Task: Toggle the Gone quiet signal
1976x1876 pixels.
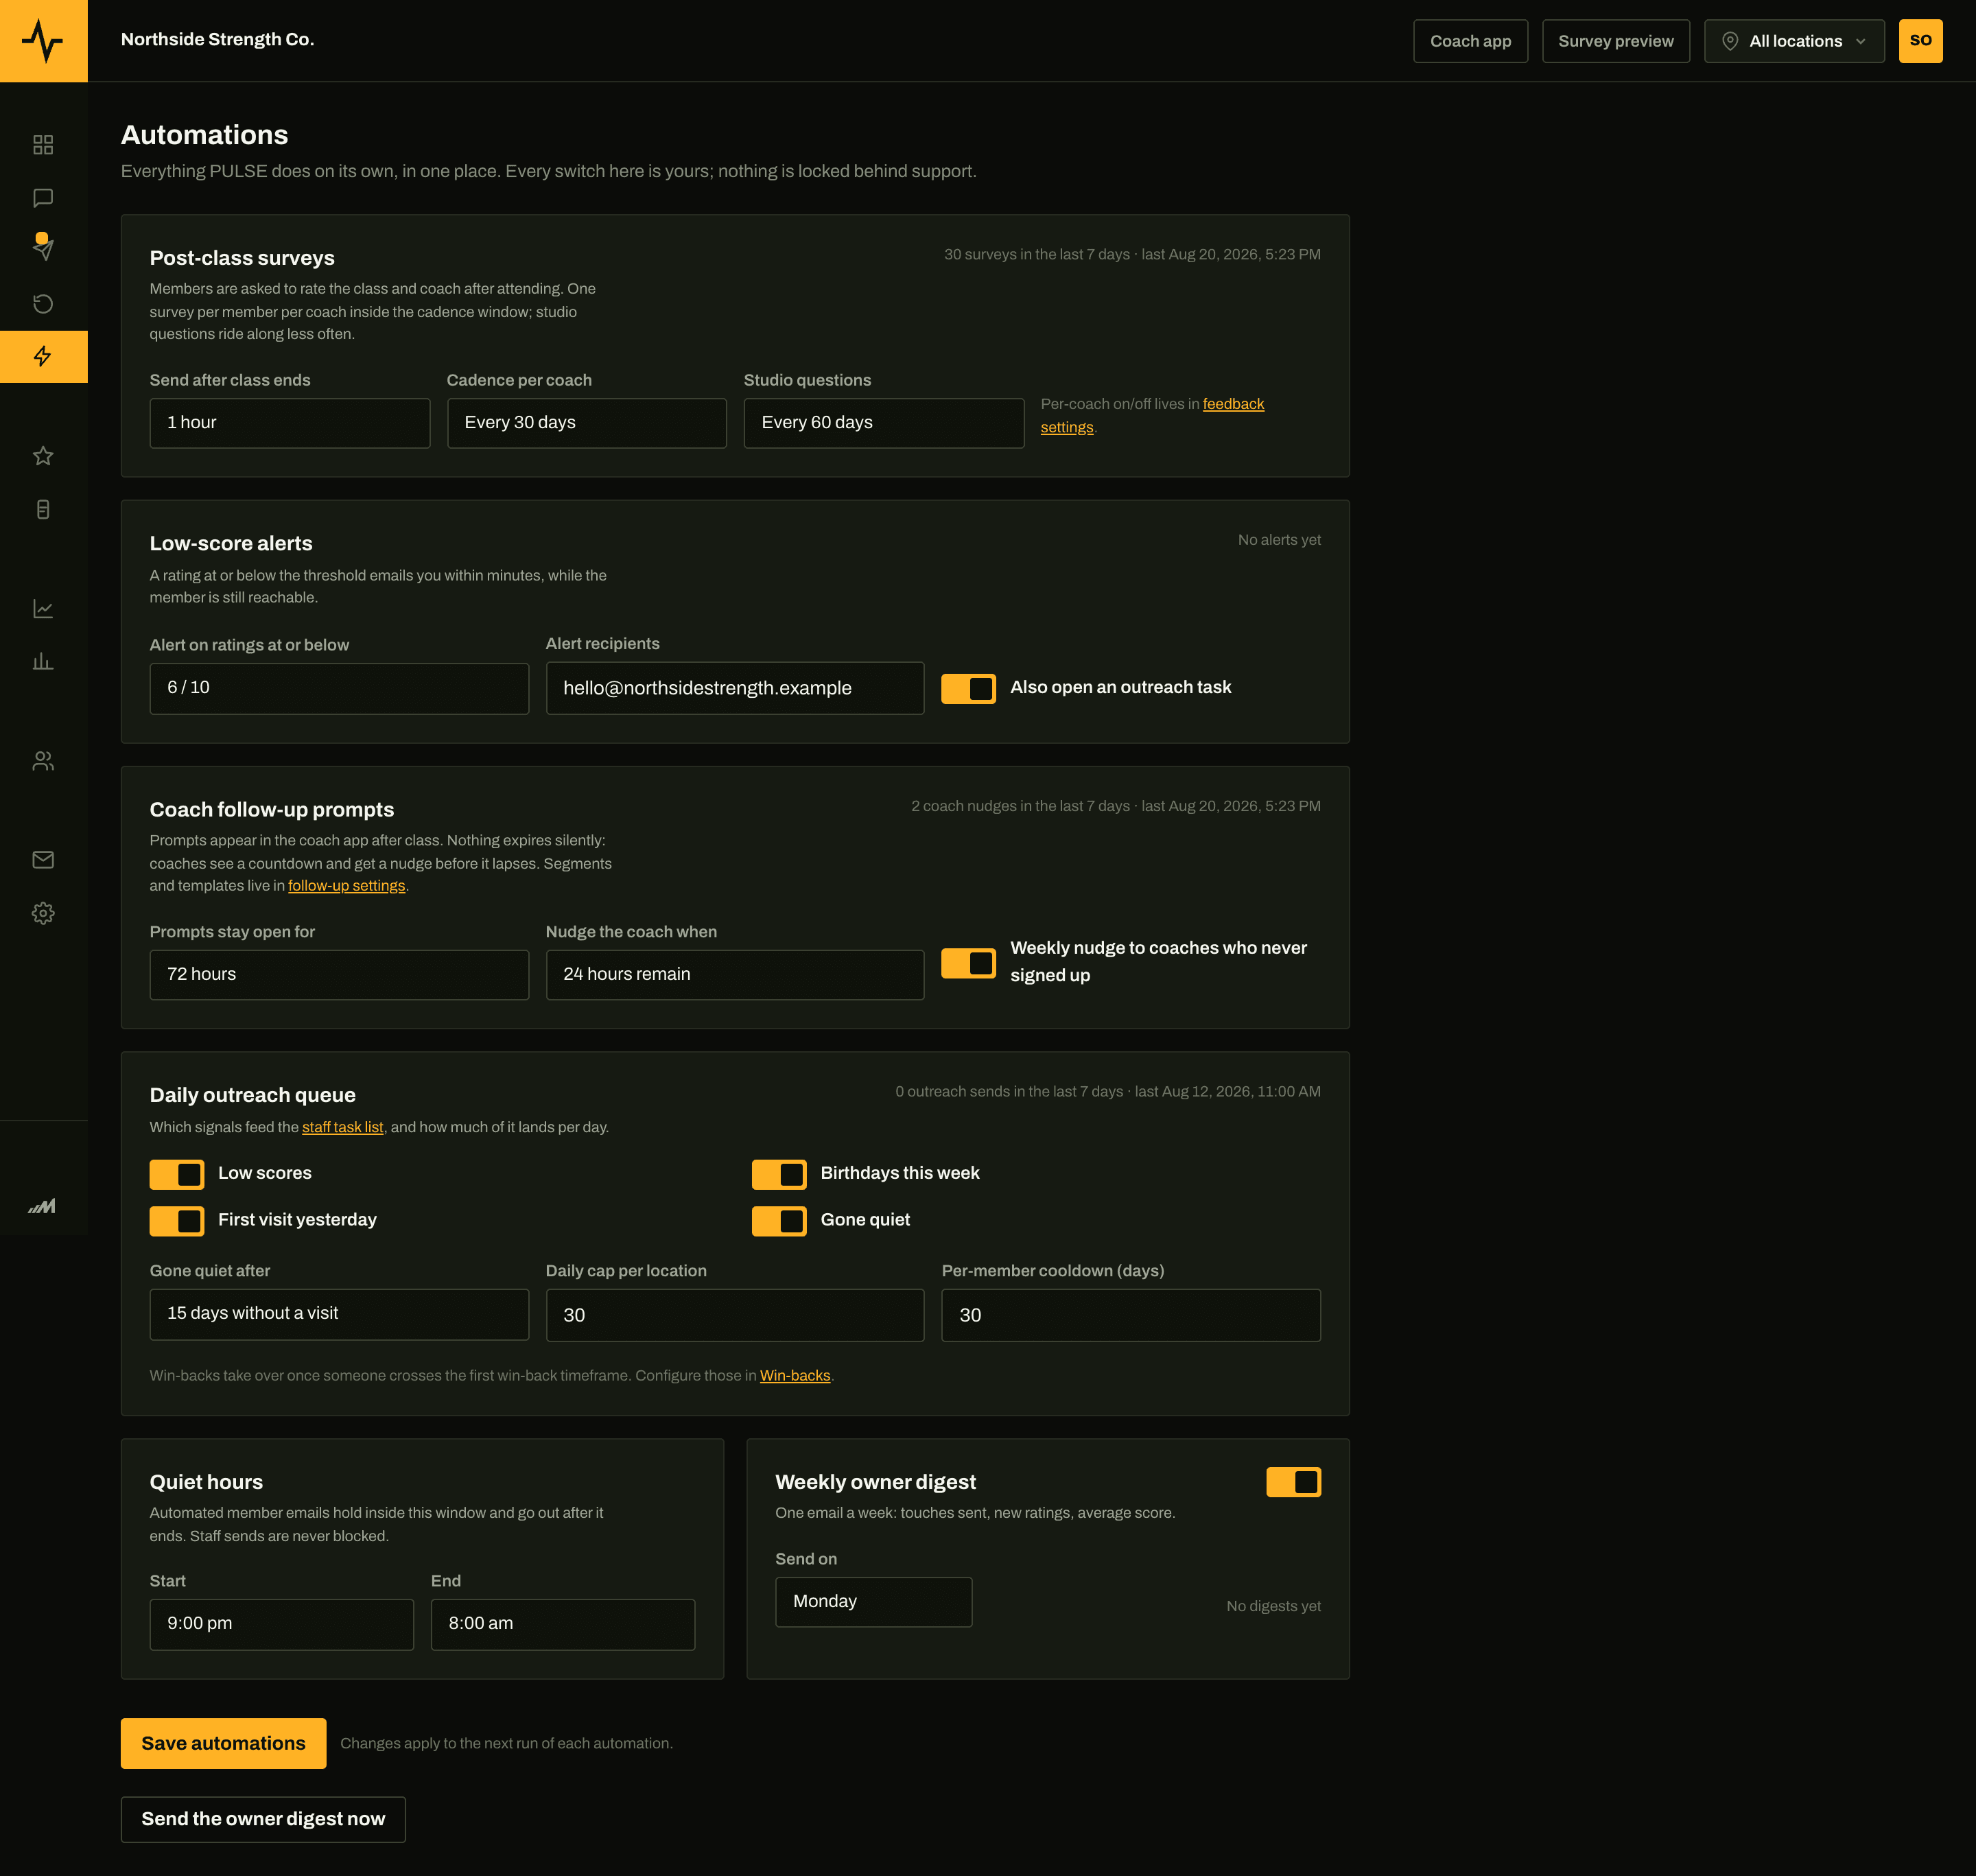Action: click(779, 1221)
